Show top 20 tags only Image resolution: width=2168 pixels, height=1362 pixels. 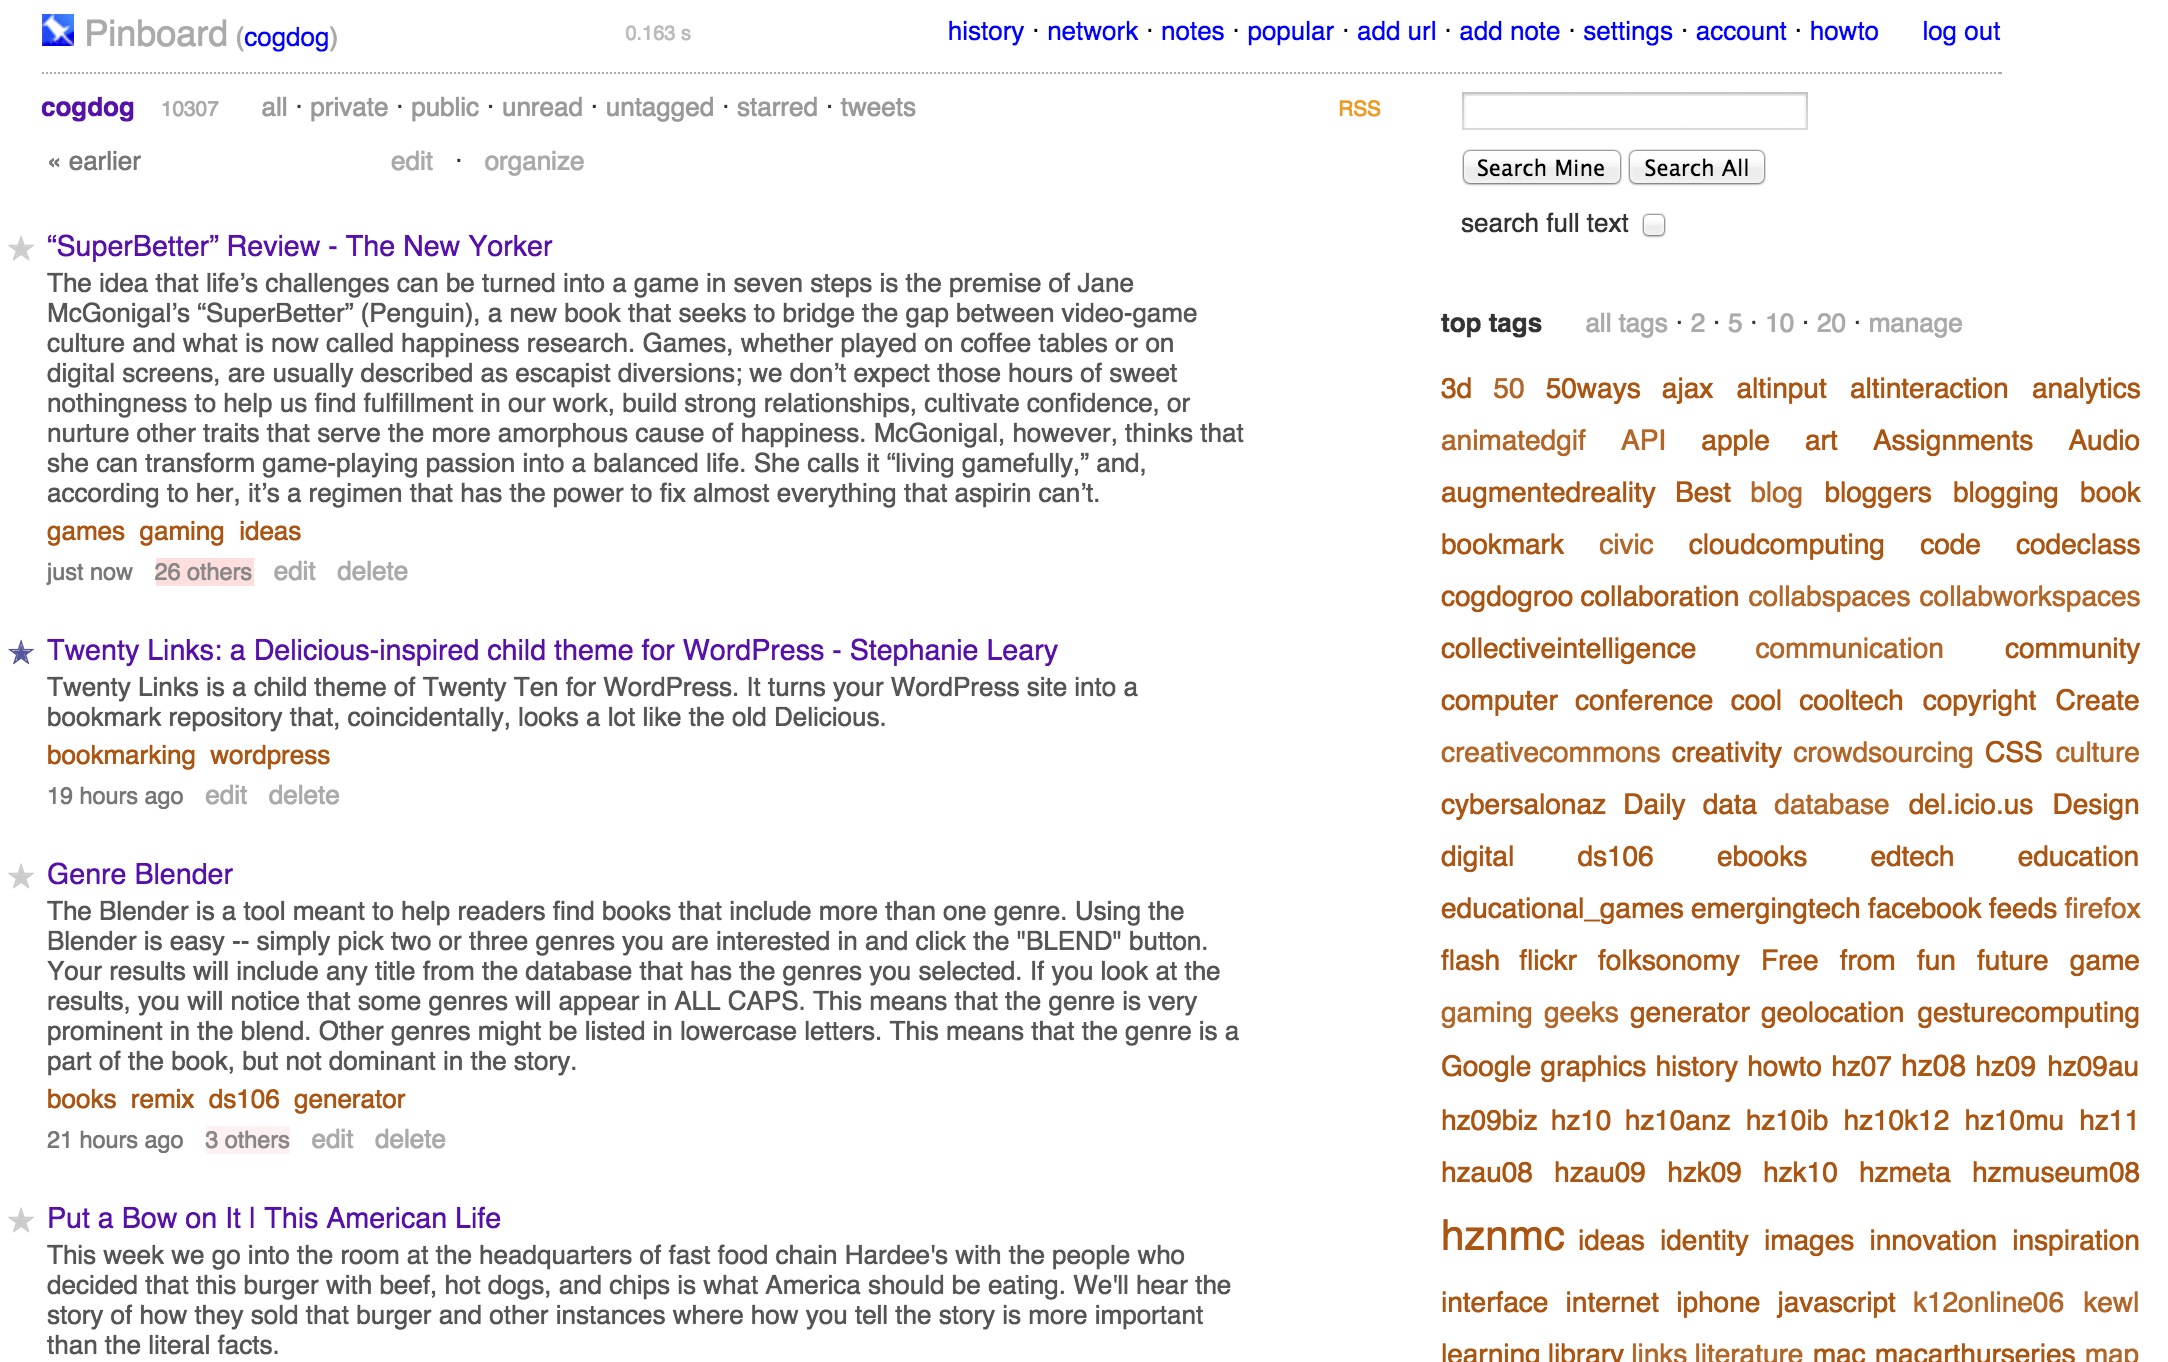click(1830, 323)
